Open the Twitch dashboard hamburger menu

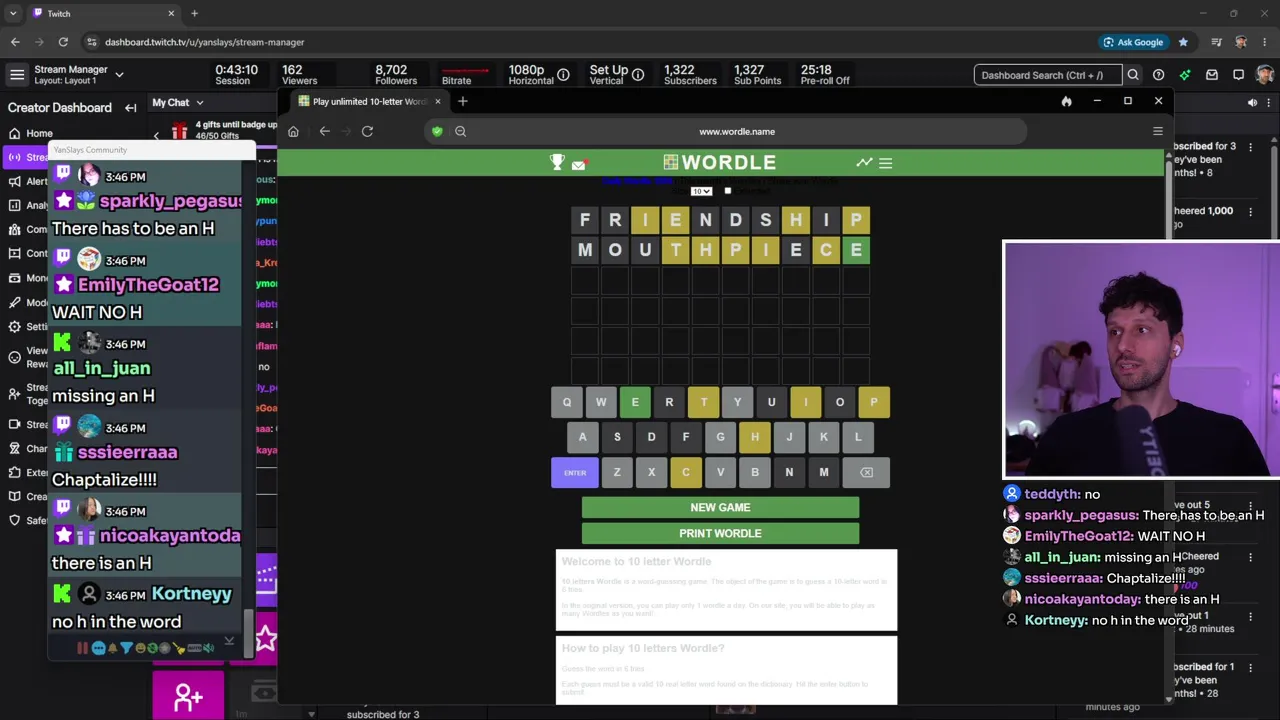pyautogui.click(x=17, y=75)
